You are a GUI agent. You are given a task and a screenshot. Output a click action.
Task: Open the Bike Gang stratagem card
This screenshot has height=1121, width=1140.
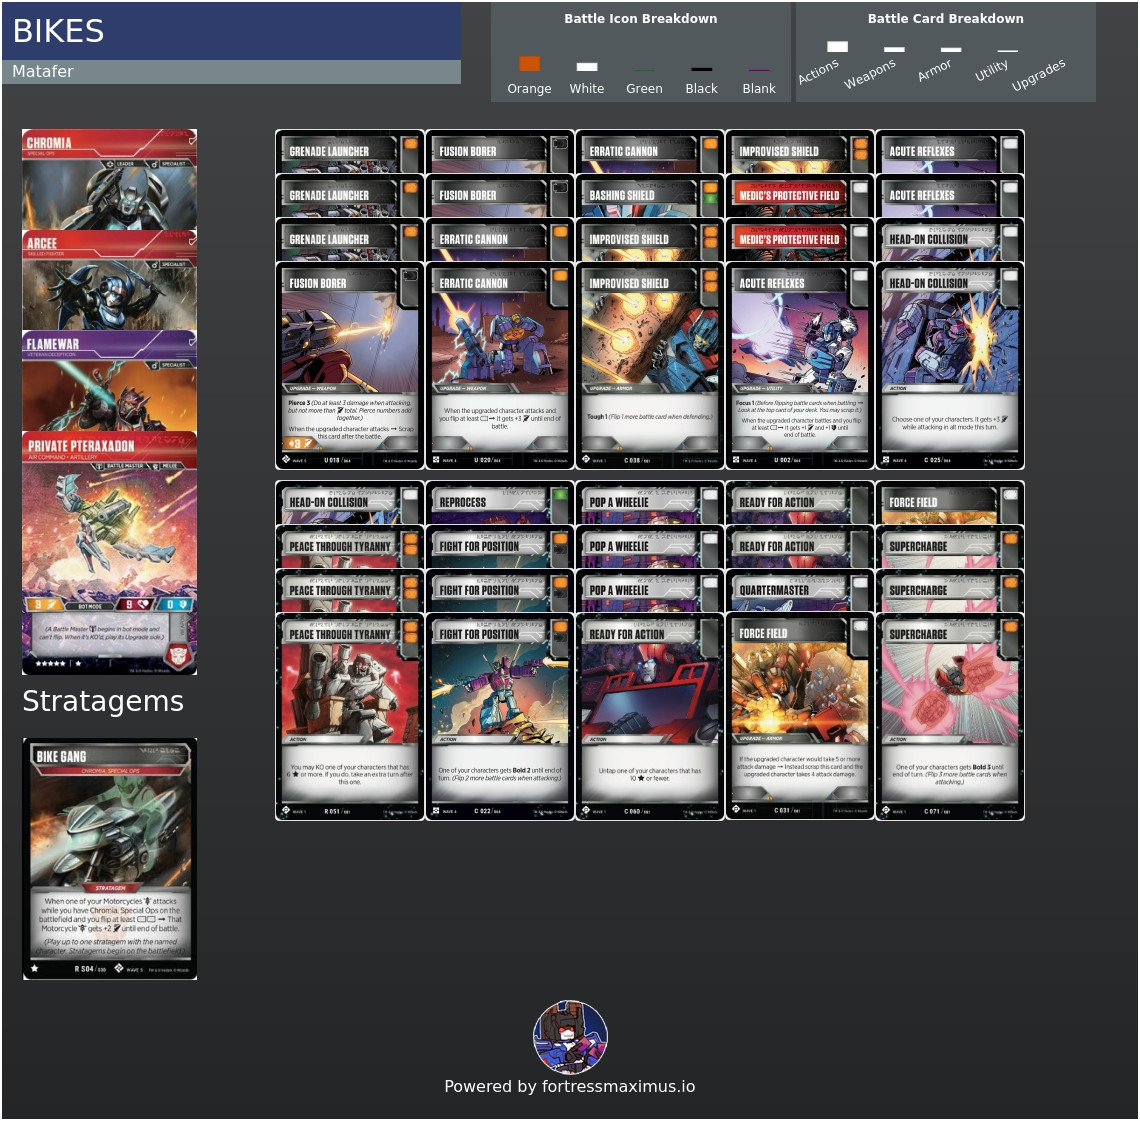point(110,859)
